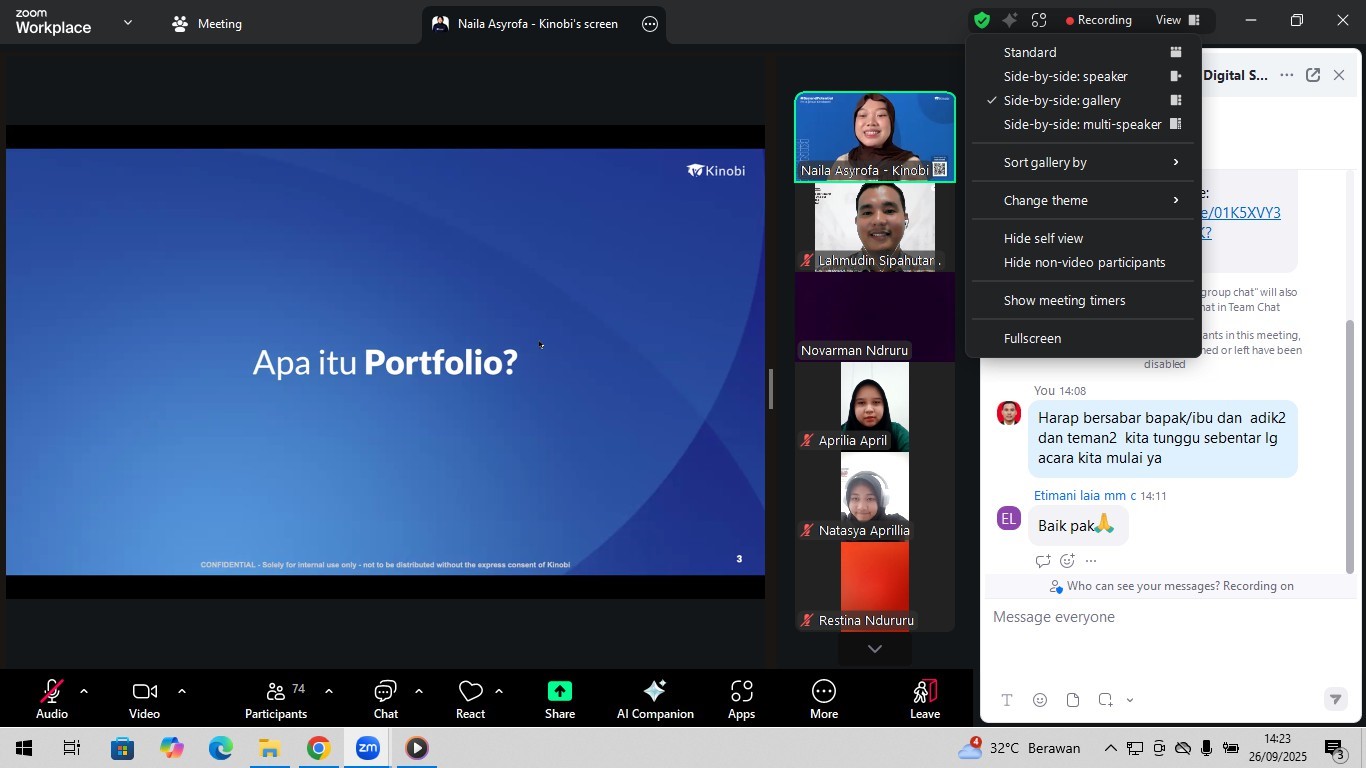The width and height of the screenshot is (1366, 768).
Task: Pop out the chat window
Action: (1313, 75)
